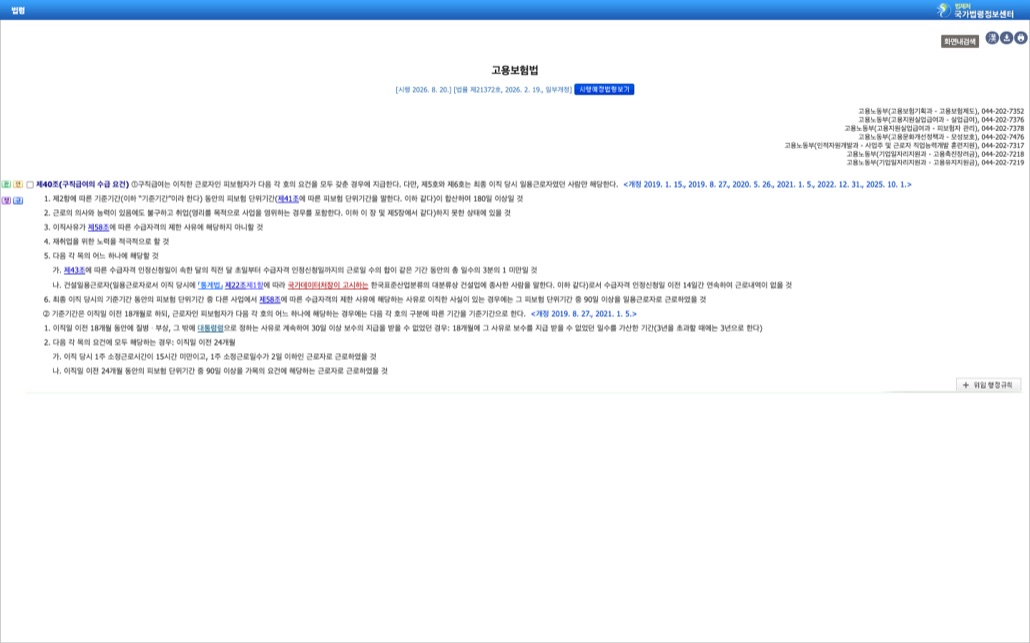Click sub-item 가 about 1주 소정근로시간이 15시간 미만
The width and height of the screenshot is (1030, 643).
point(214,357)
